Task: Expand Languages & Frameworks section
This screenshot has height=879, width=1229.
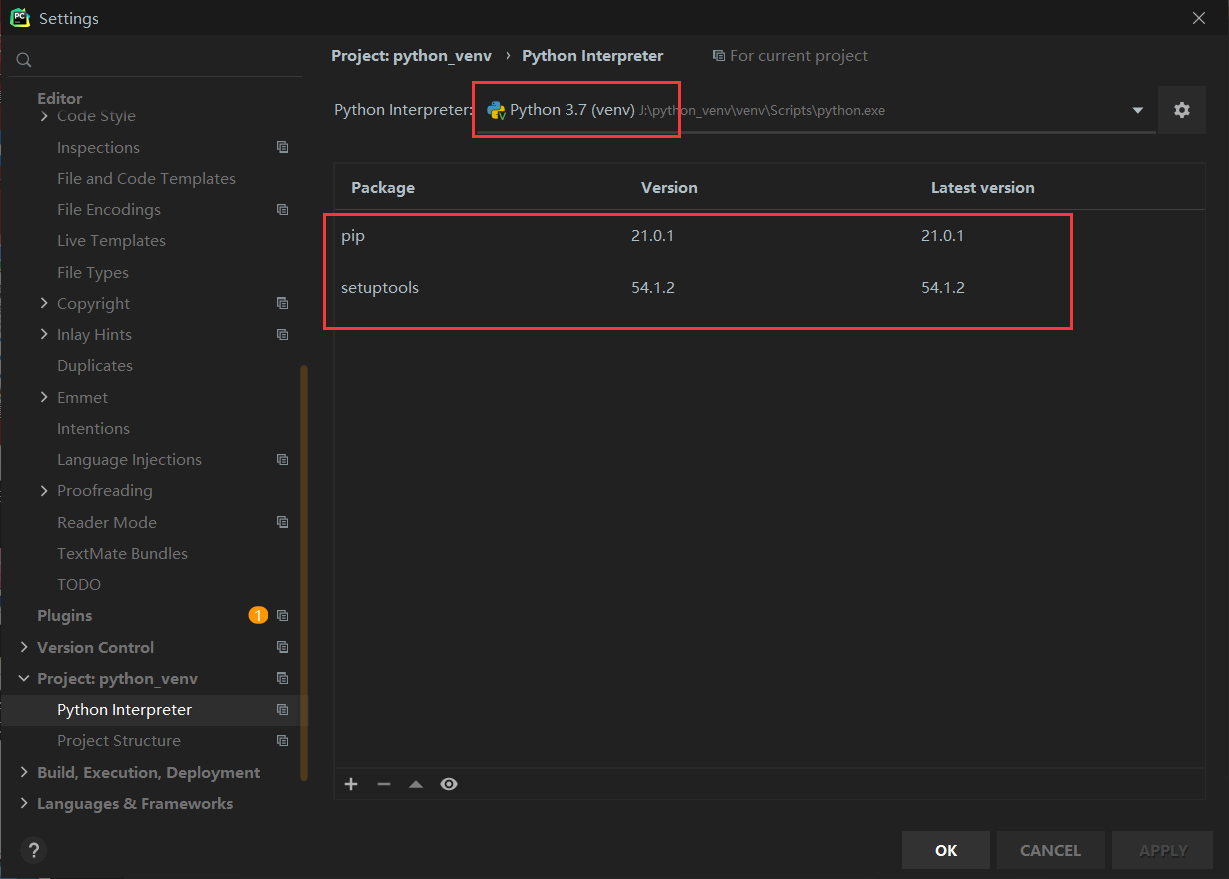Action: (x=24, y=803)
